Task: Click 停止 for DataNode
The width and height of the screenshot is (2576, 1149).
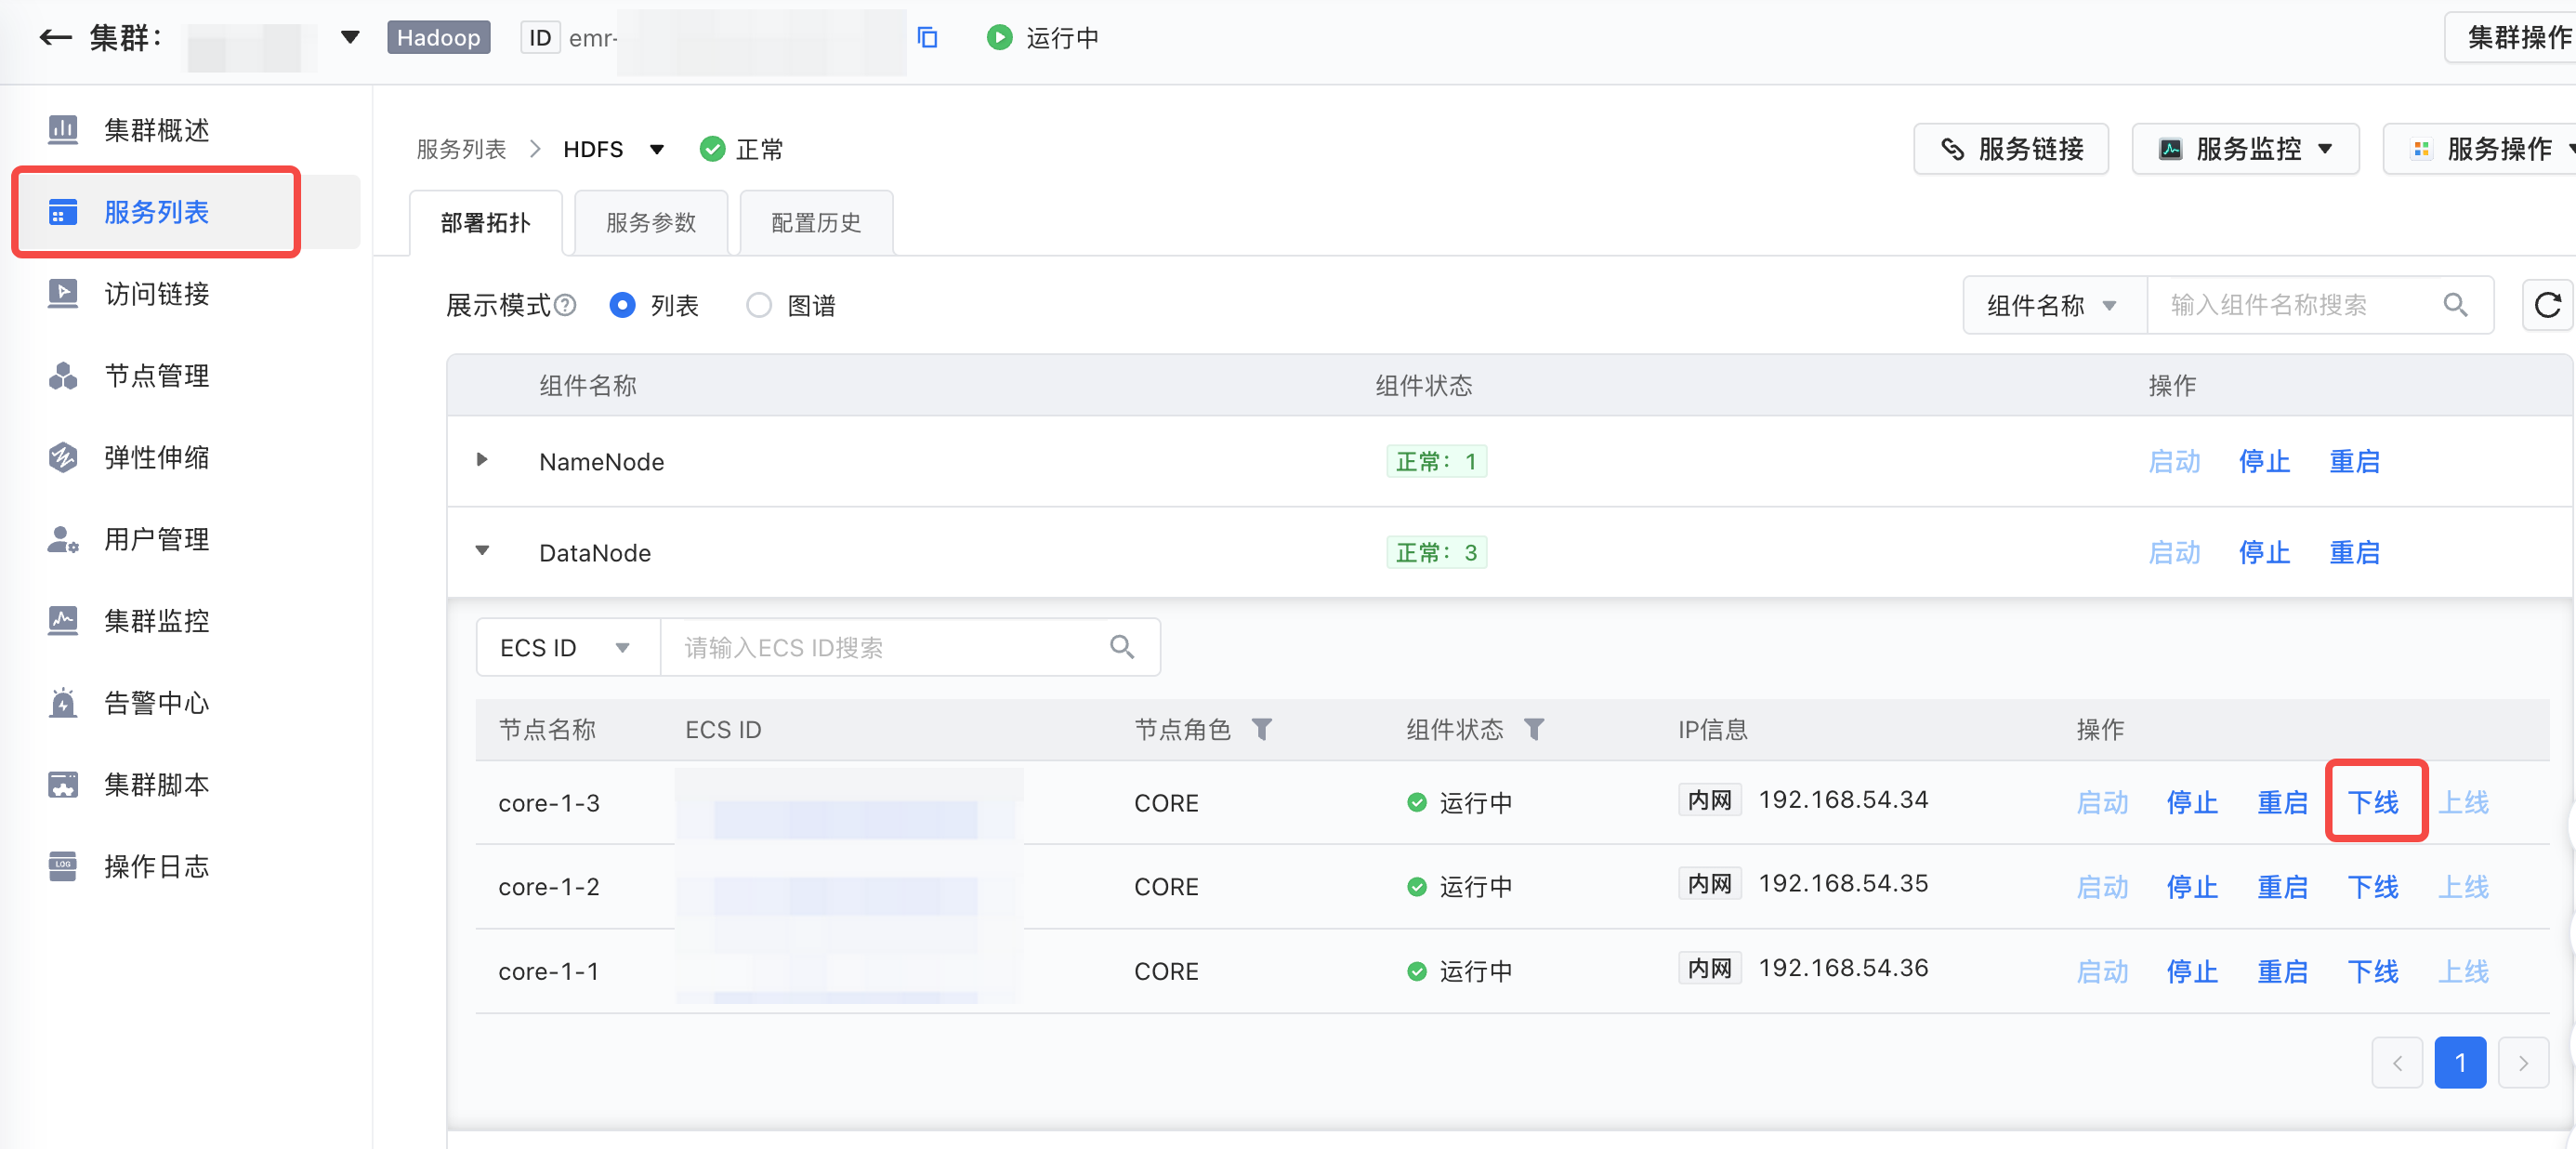Action: tap(2264, 553)
